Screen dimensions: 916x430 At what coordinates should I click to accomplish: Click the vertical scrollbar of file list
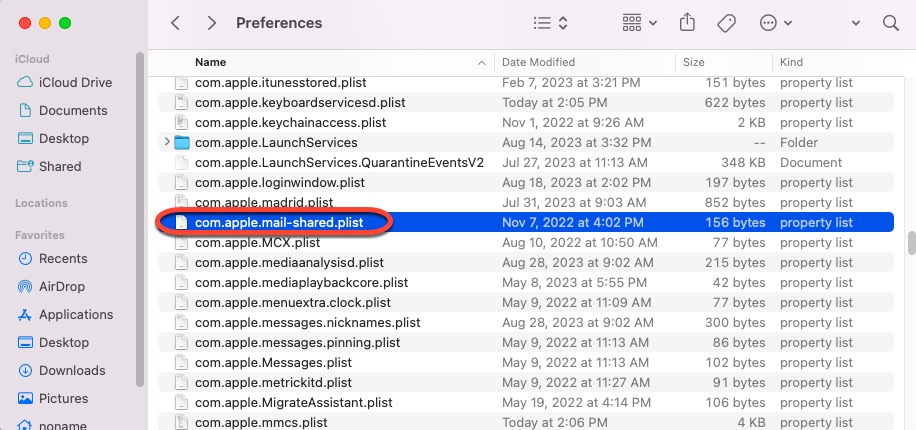[x=910, y=243]
